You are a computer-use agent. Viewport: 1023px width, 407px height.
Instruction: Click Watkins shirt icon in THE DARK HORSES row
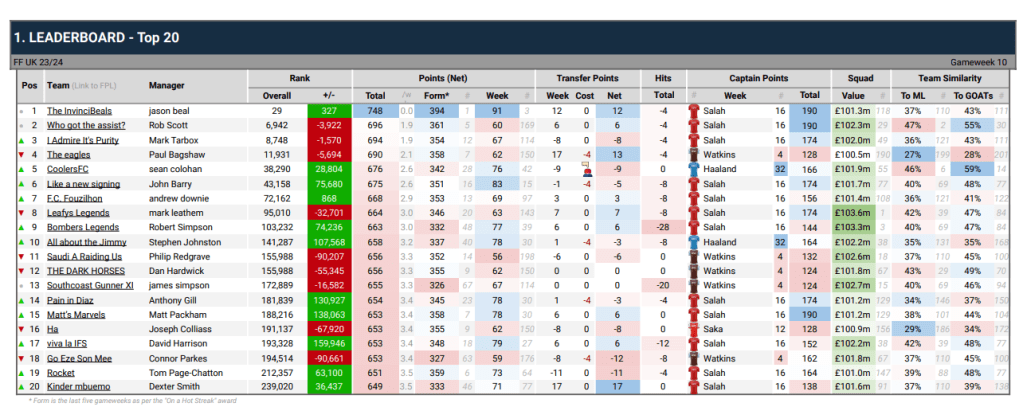coord(693,270)
